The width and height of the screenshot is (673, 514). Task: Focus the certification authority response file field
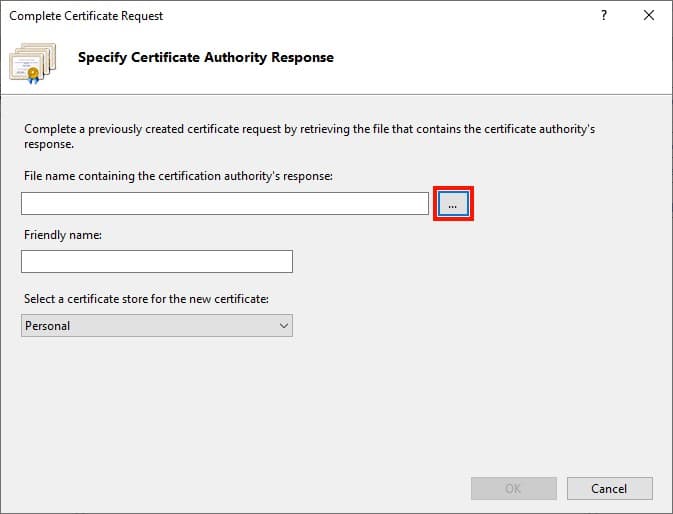[x=225, y=203]
